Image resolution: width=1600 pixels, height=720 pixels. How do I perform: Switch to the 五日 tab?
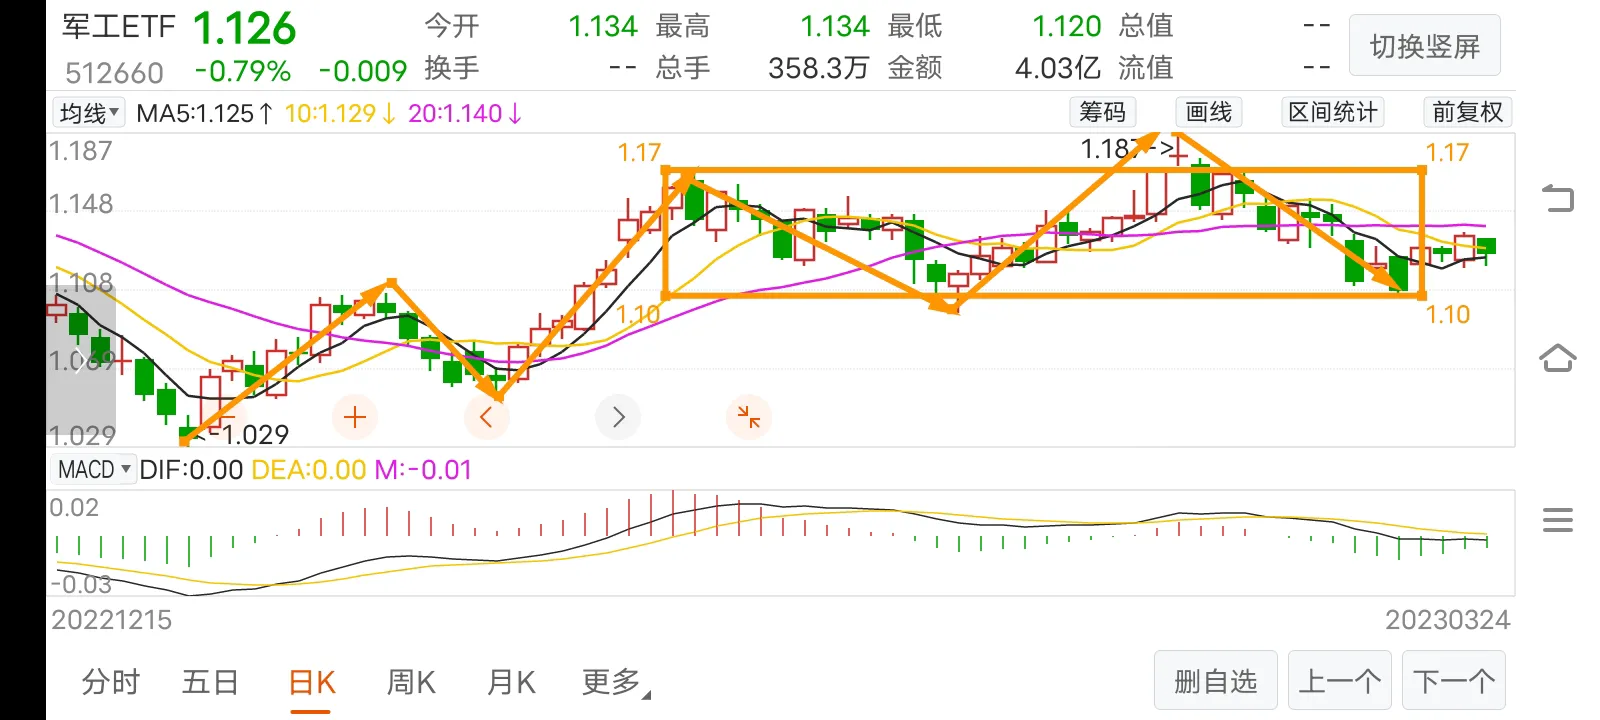[x=210, y=682]
